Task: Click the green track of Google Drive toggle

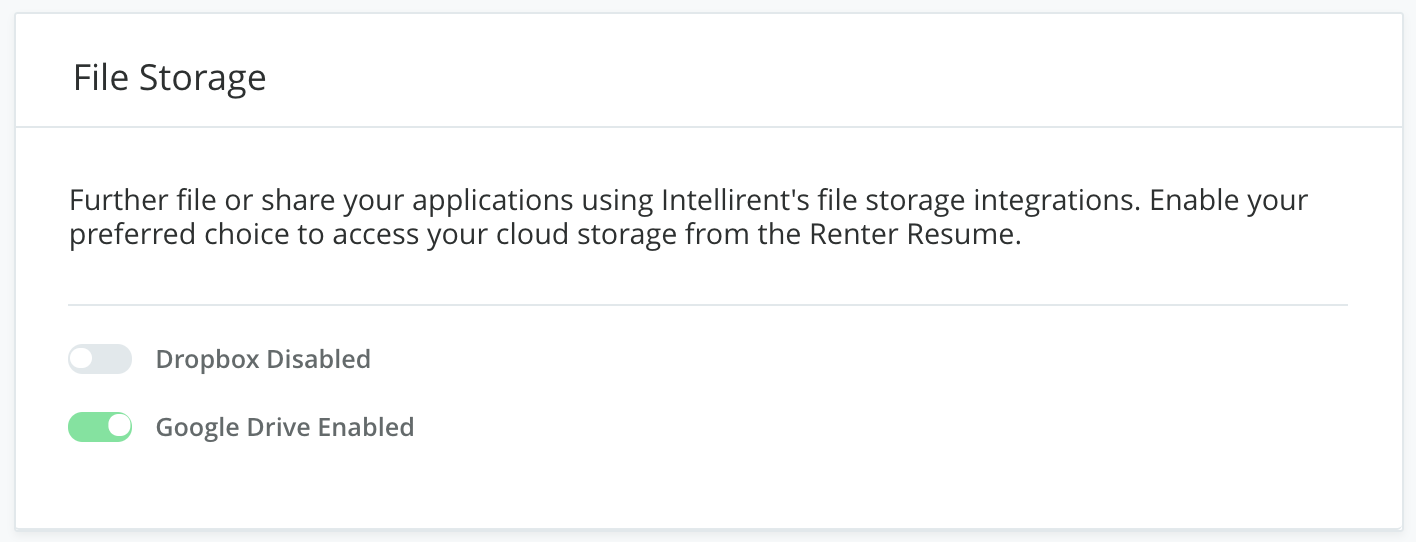Action: [88, 427]
